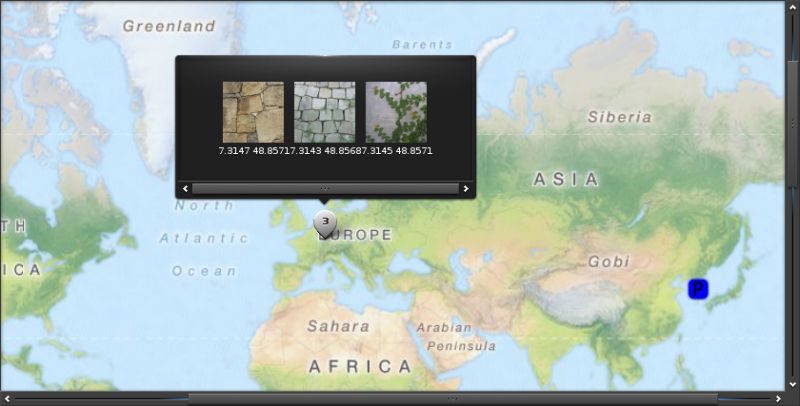Click the map vertical scrollbar thumb

[793, 123]
